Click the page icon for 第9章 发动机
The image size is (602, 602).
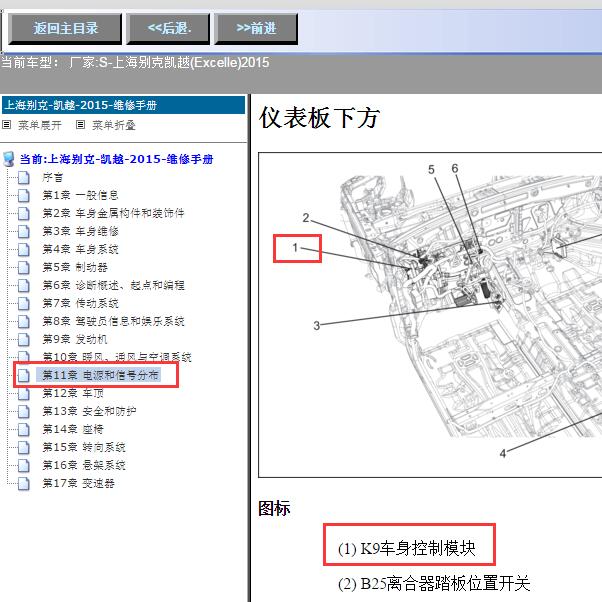(x=24, y=339)
